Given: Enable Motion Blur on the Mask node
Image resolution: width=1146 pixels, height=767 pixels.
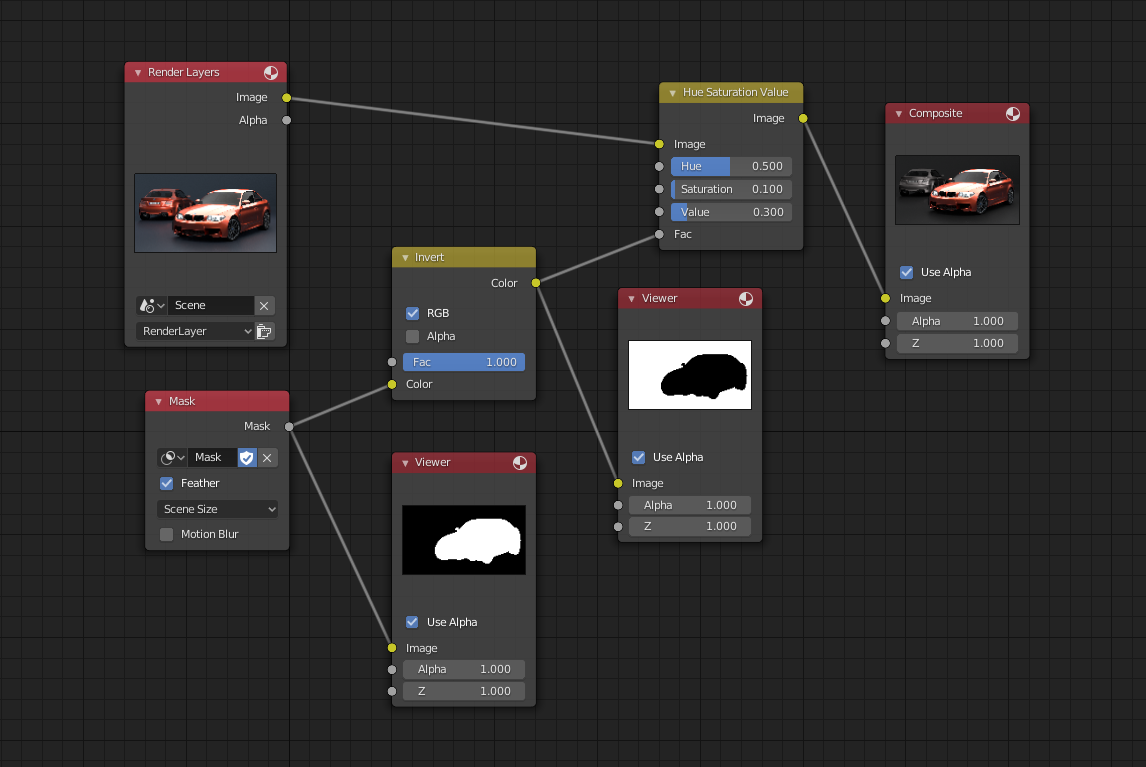Looking at the screenshot, I should coord(165,534).
